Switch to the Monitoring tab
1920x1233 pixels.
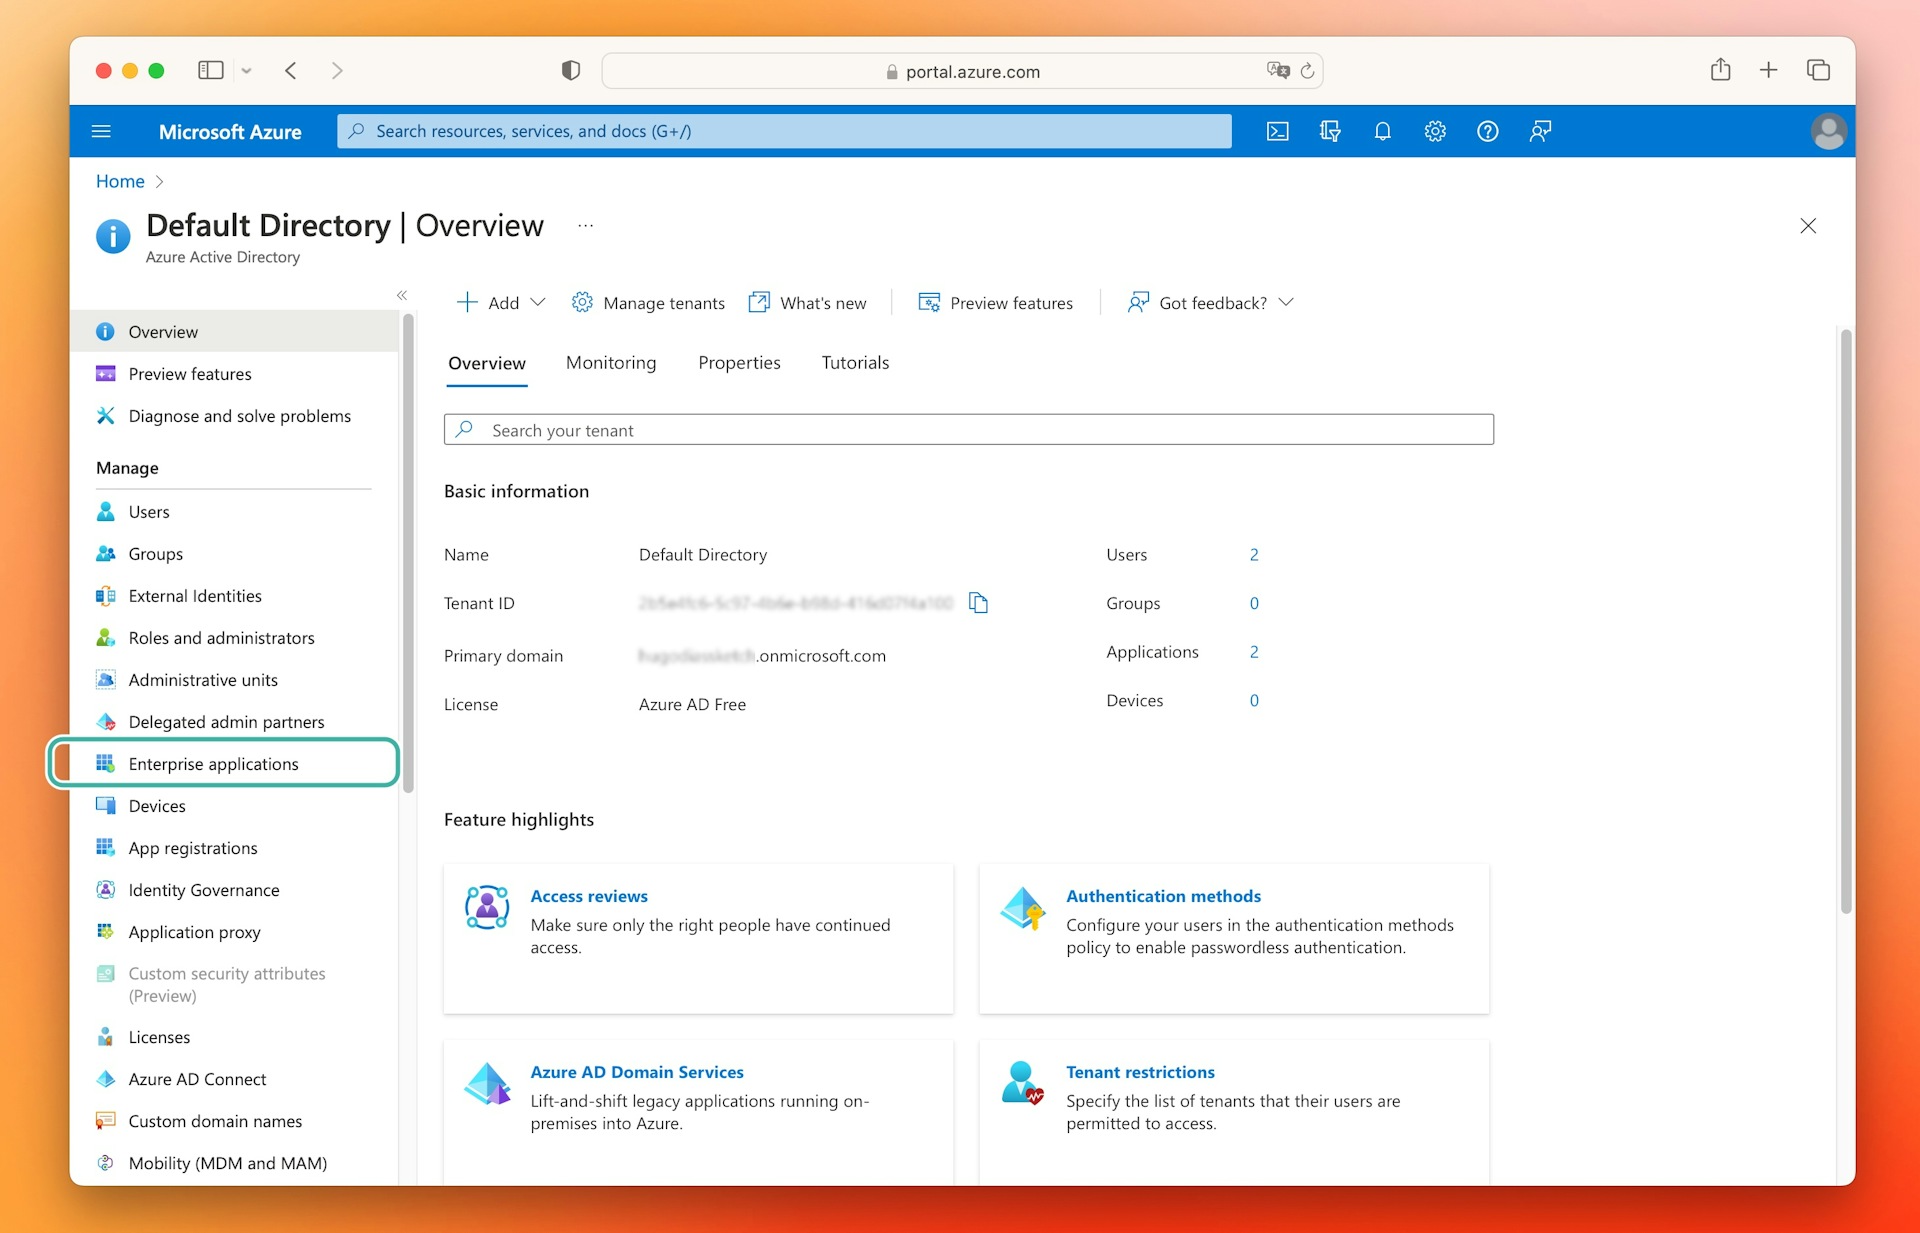pos(611,363)
